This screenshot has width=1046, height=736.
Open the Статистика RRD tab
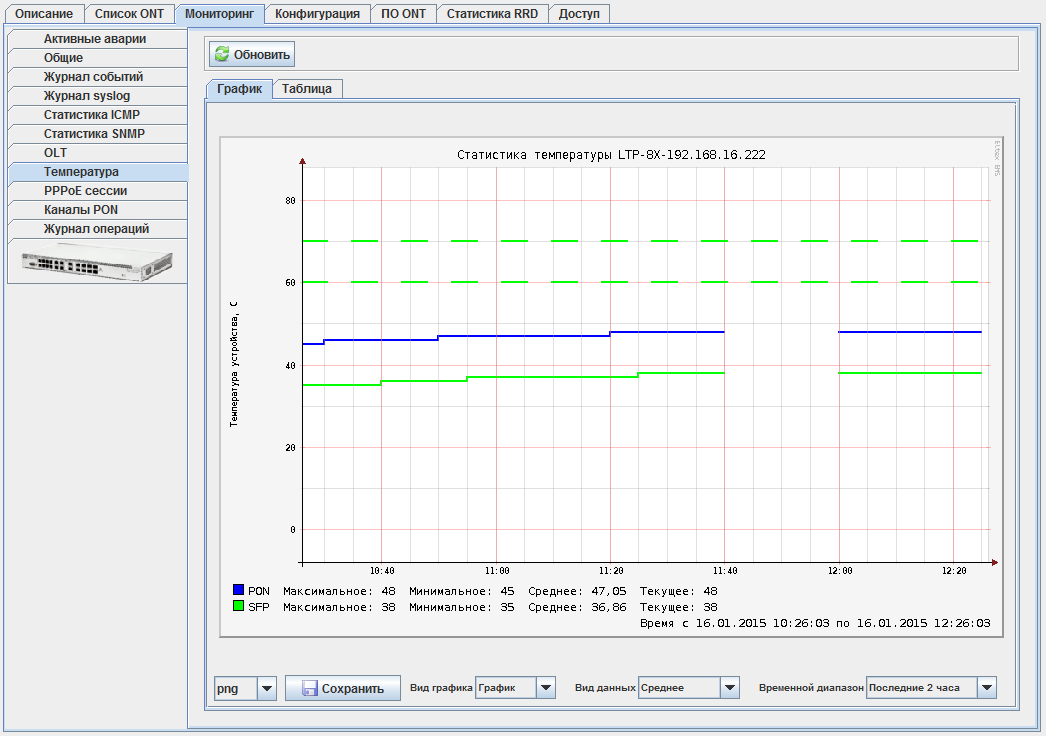pos(491,14)
